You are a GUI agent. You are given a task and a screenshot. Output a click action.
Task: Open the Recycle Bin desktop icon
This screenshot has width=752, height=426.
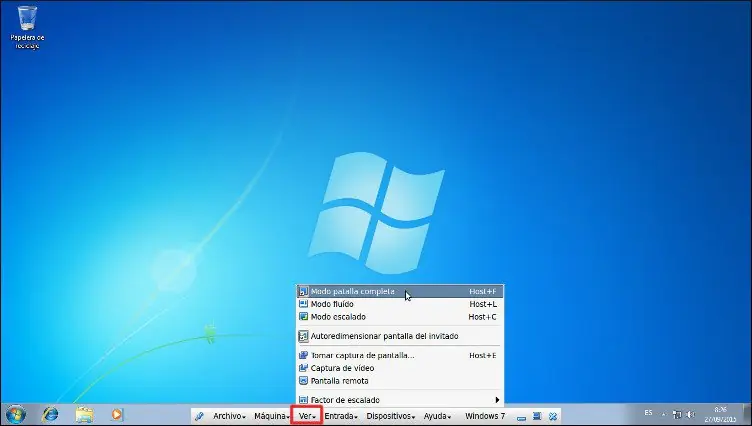point(27,27)
